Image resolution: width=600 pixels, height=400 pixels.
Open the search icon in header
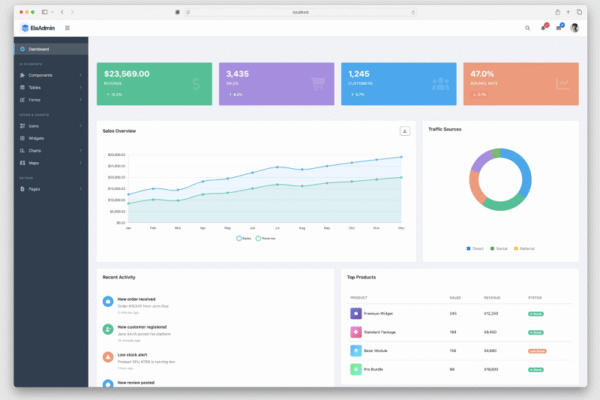coord(528,28)
